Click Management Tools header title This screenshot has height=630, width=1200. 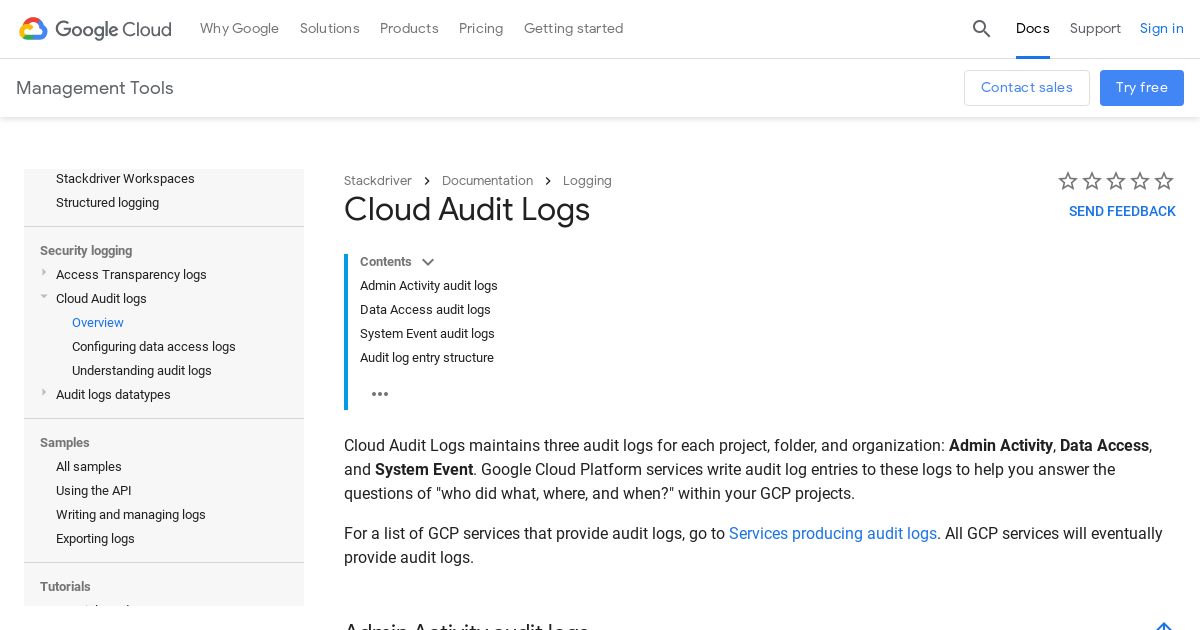pos(95,88)
